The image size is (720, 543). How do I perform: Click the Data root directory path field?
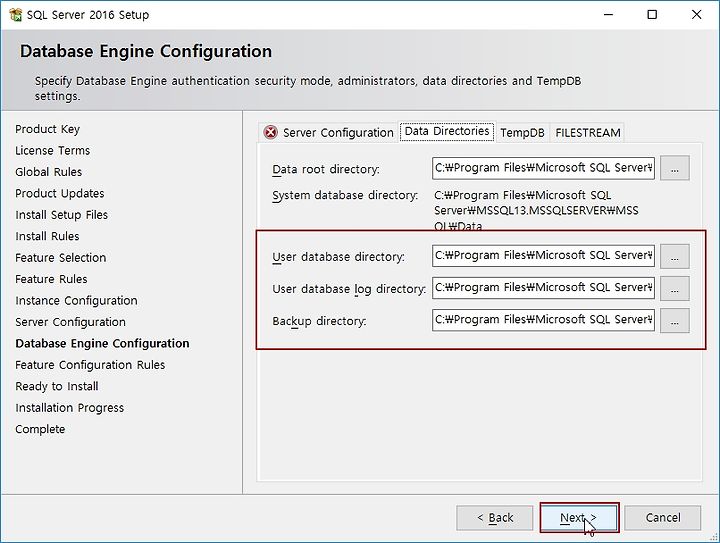(x=543, y=168)
